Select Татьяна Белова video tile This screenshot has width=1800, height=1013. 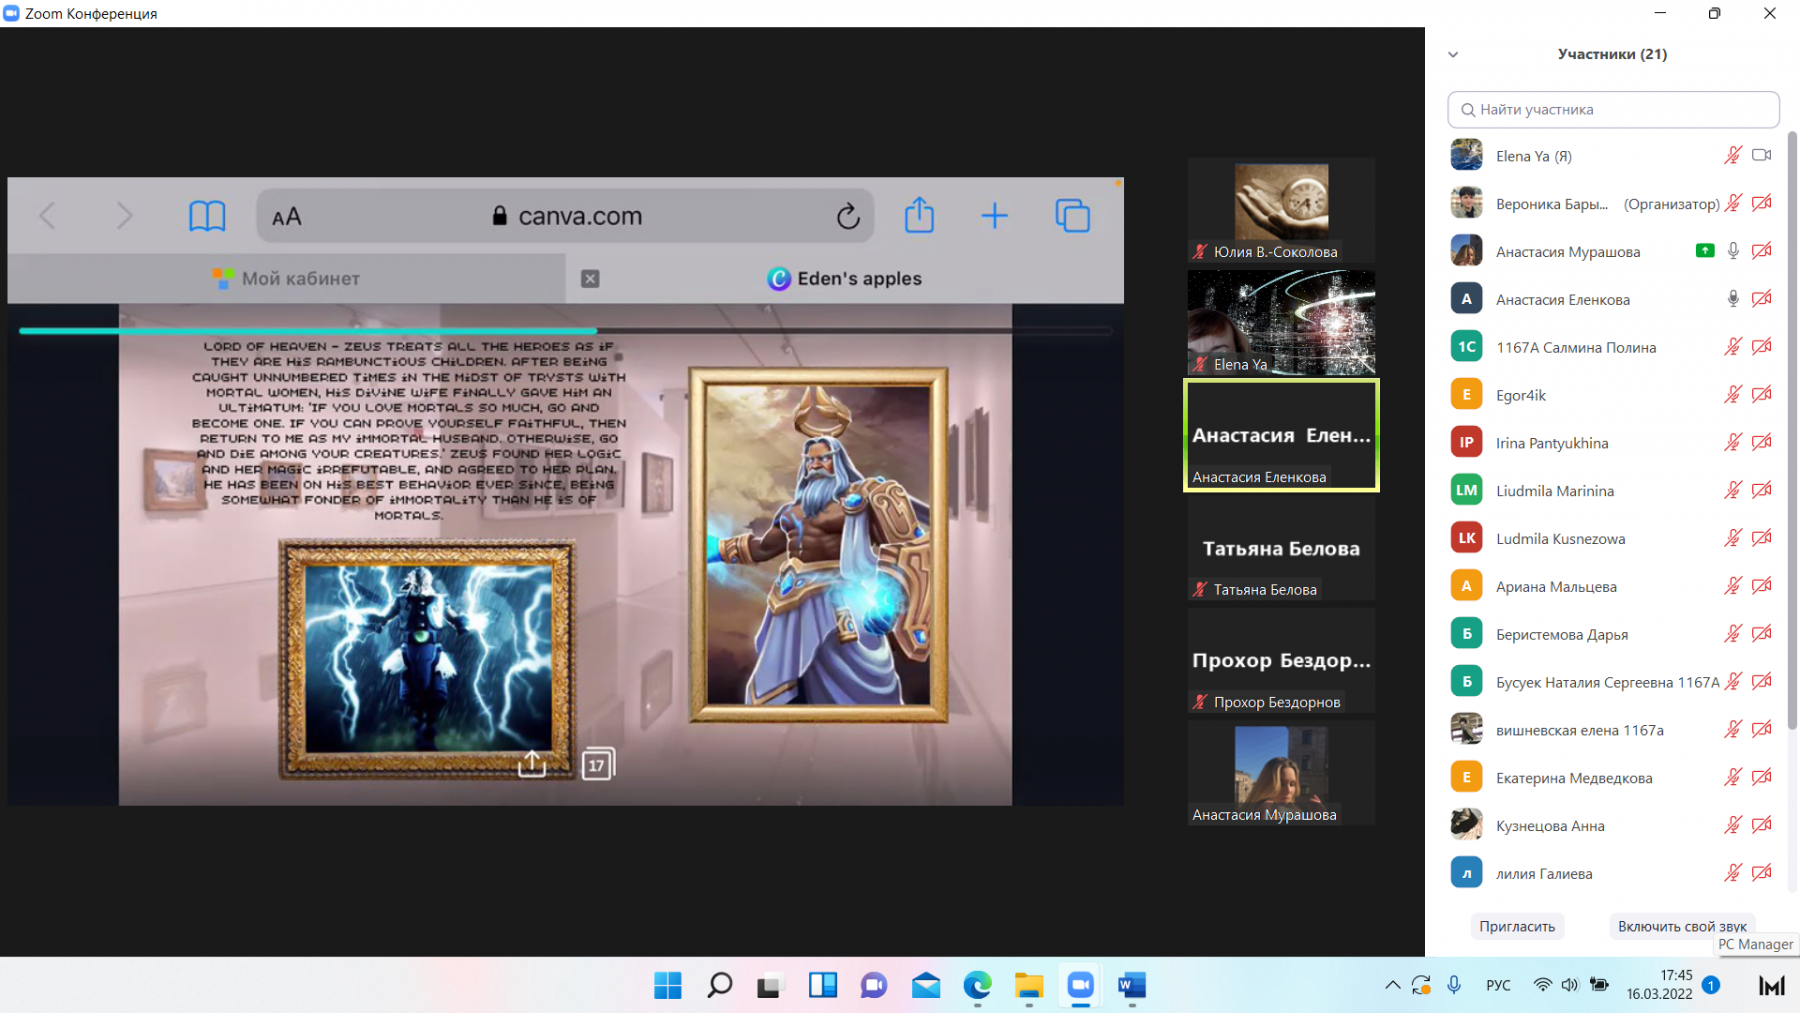[1281, 548]
